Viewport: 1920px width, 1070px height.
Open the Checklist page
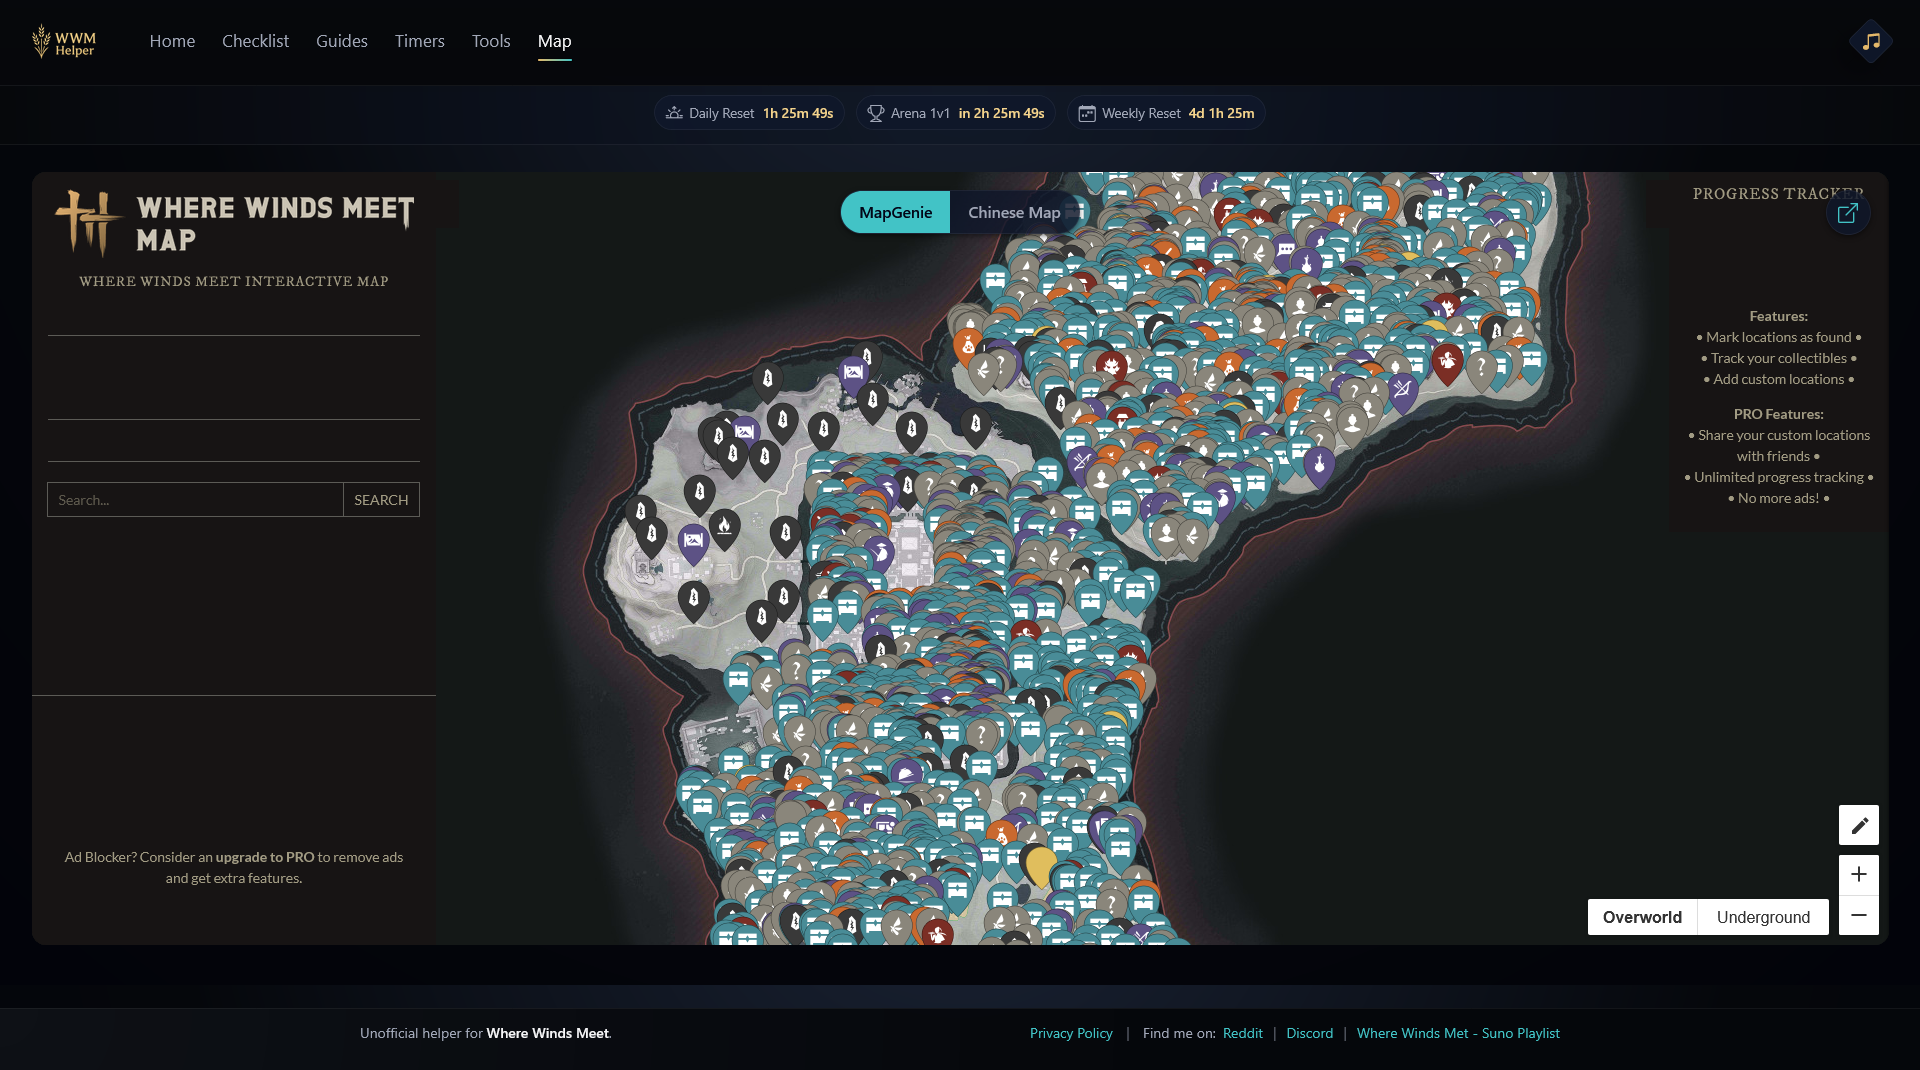point(255,41)
